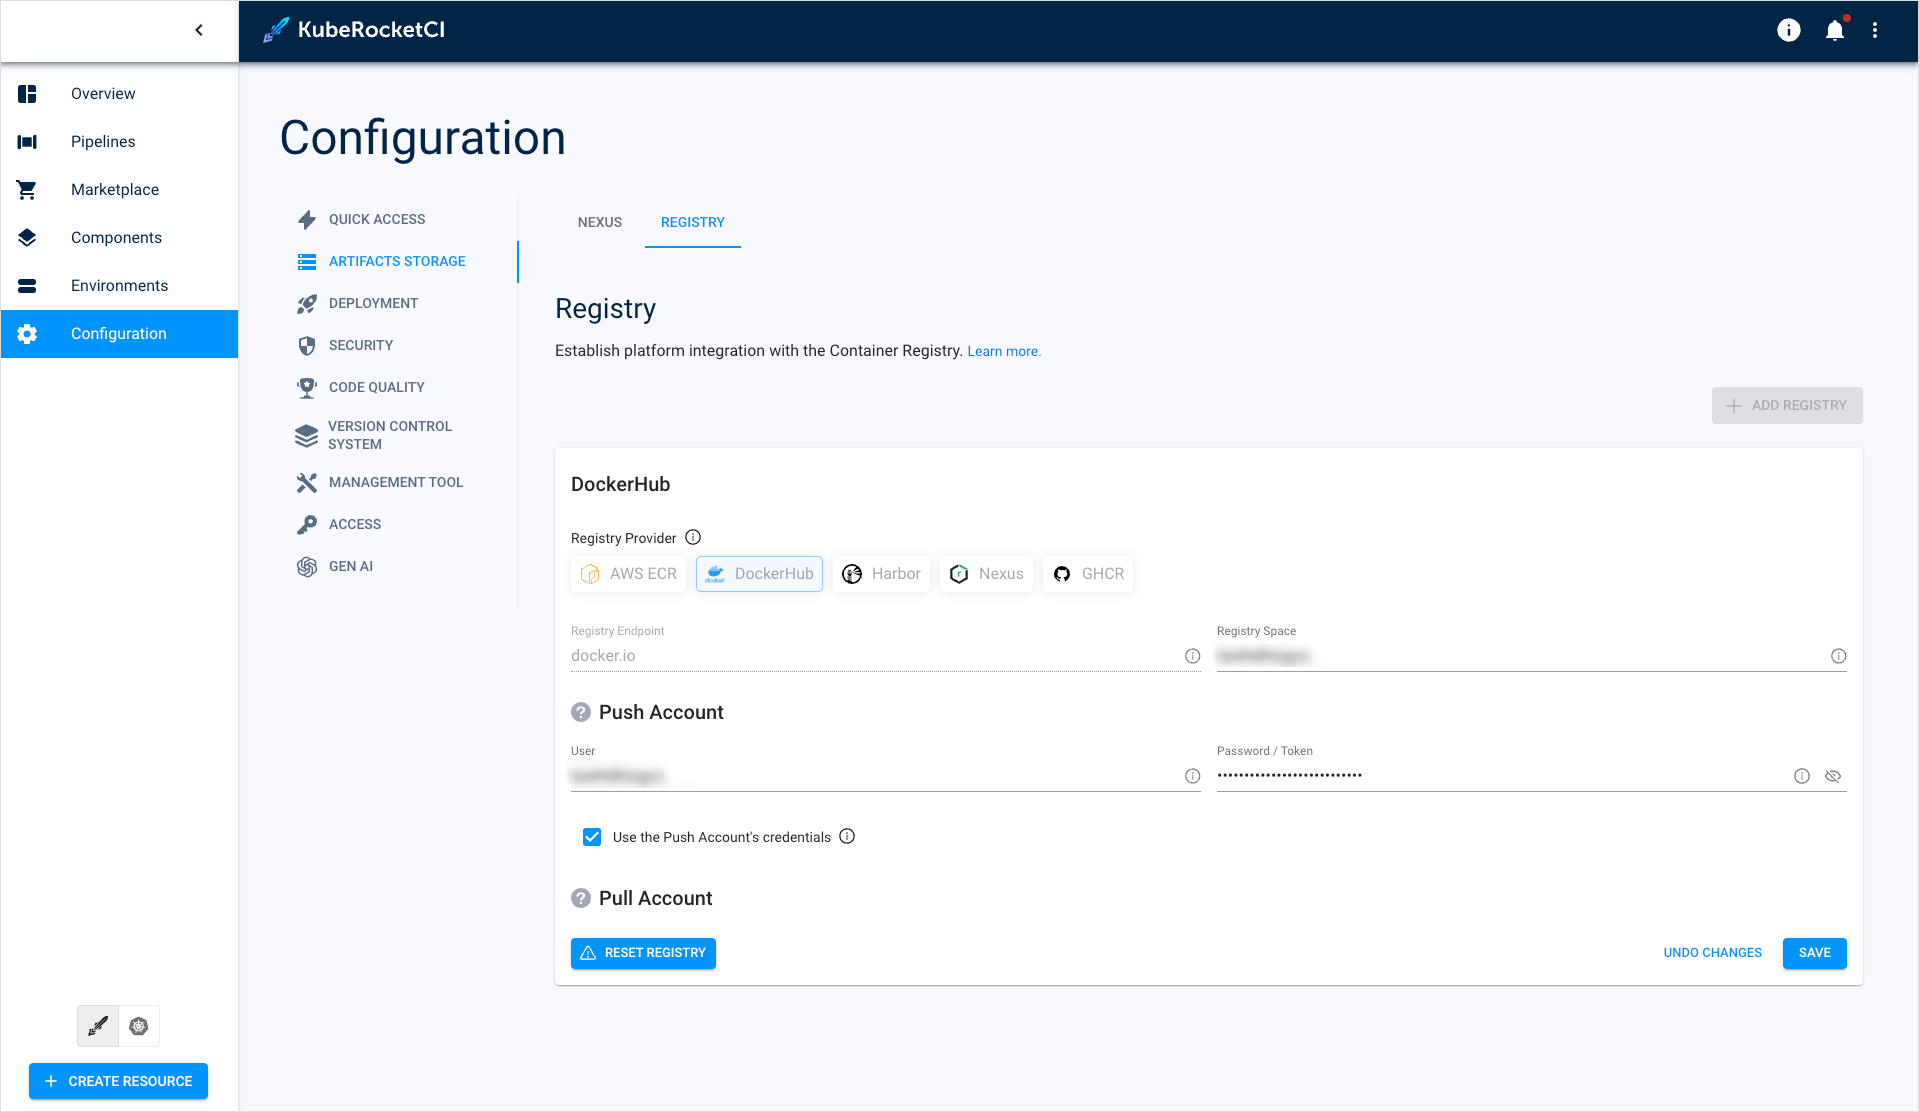This screenshot has width=1919, height=1112.
Task: Open Deployment configuration section
Action: [x=399, y=303]
